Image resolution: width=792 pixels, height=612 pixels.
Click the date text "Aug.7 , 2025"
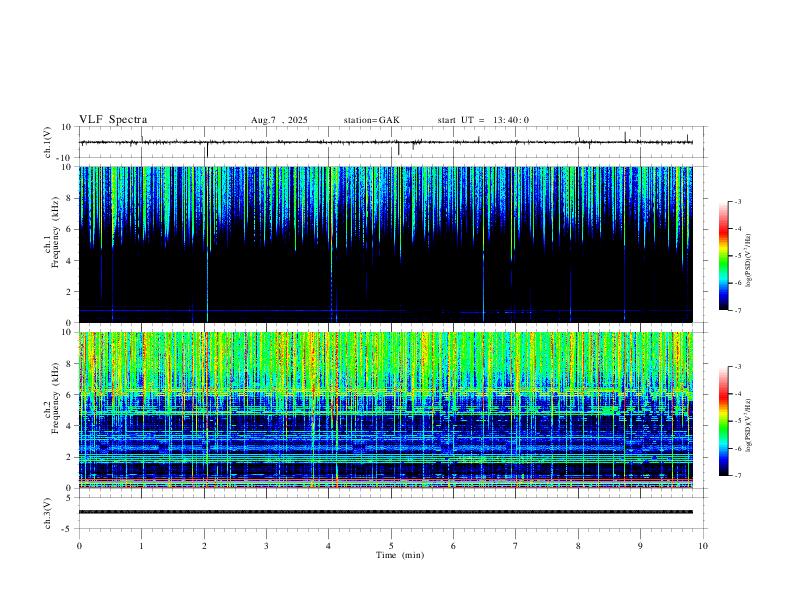tap(279, 120)
